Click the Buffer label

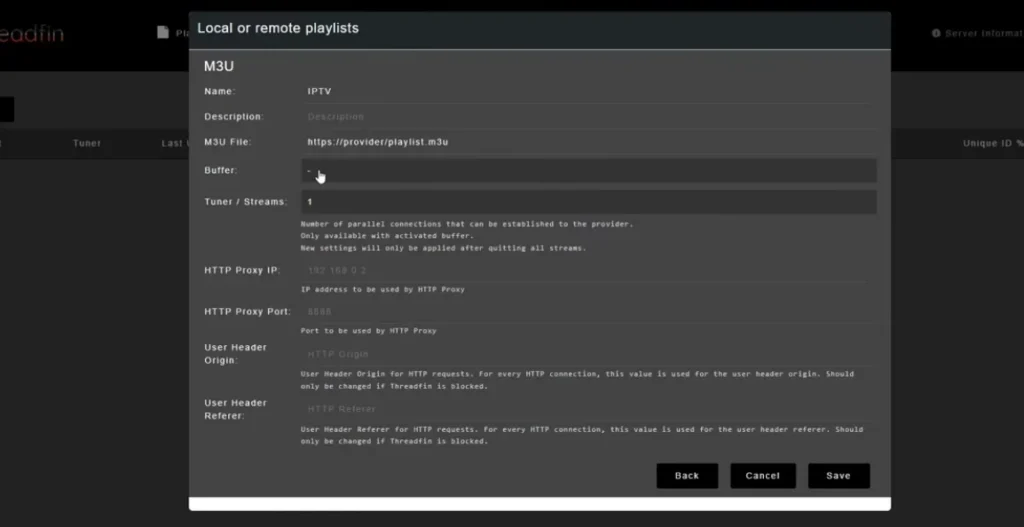pyautogui.click(x=221, y=170)
